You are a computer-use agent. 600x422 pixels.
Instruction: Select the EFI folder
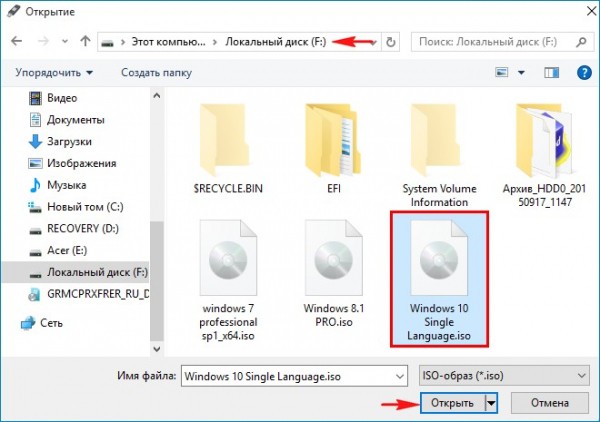point(334,149)
